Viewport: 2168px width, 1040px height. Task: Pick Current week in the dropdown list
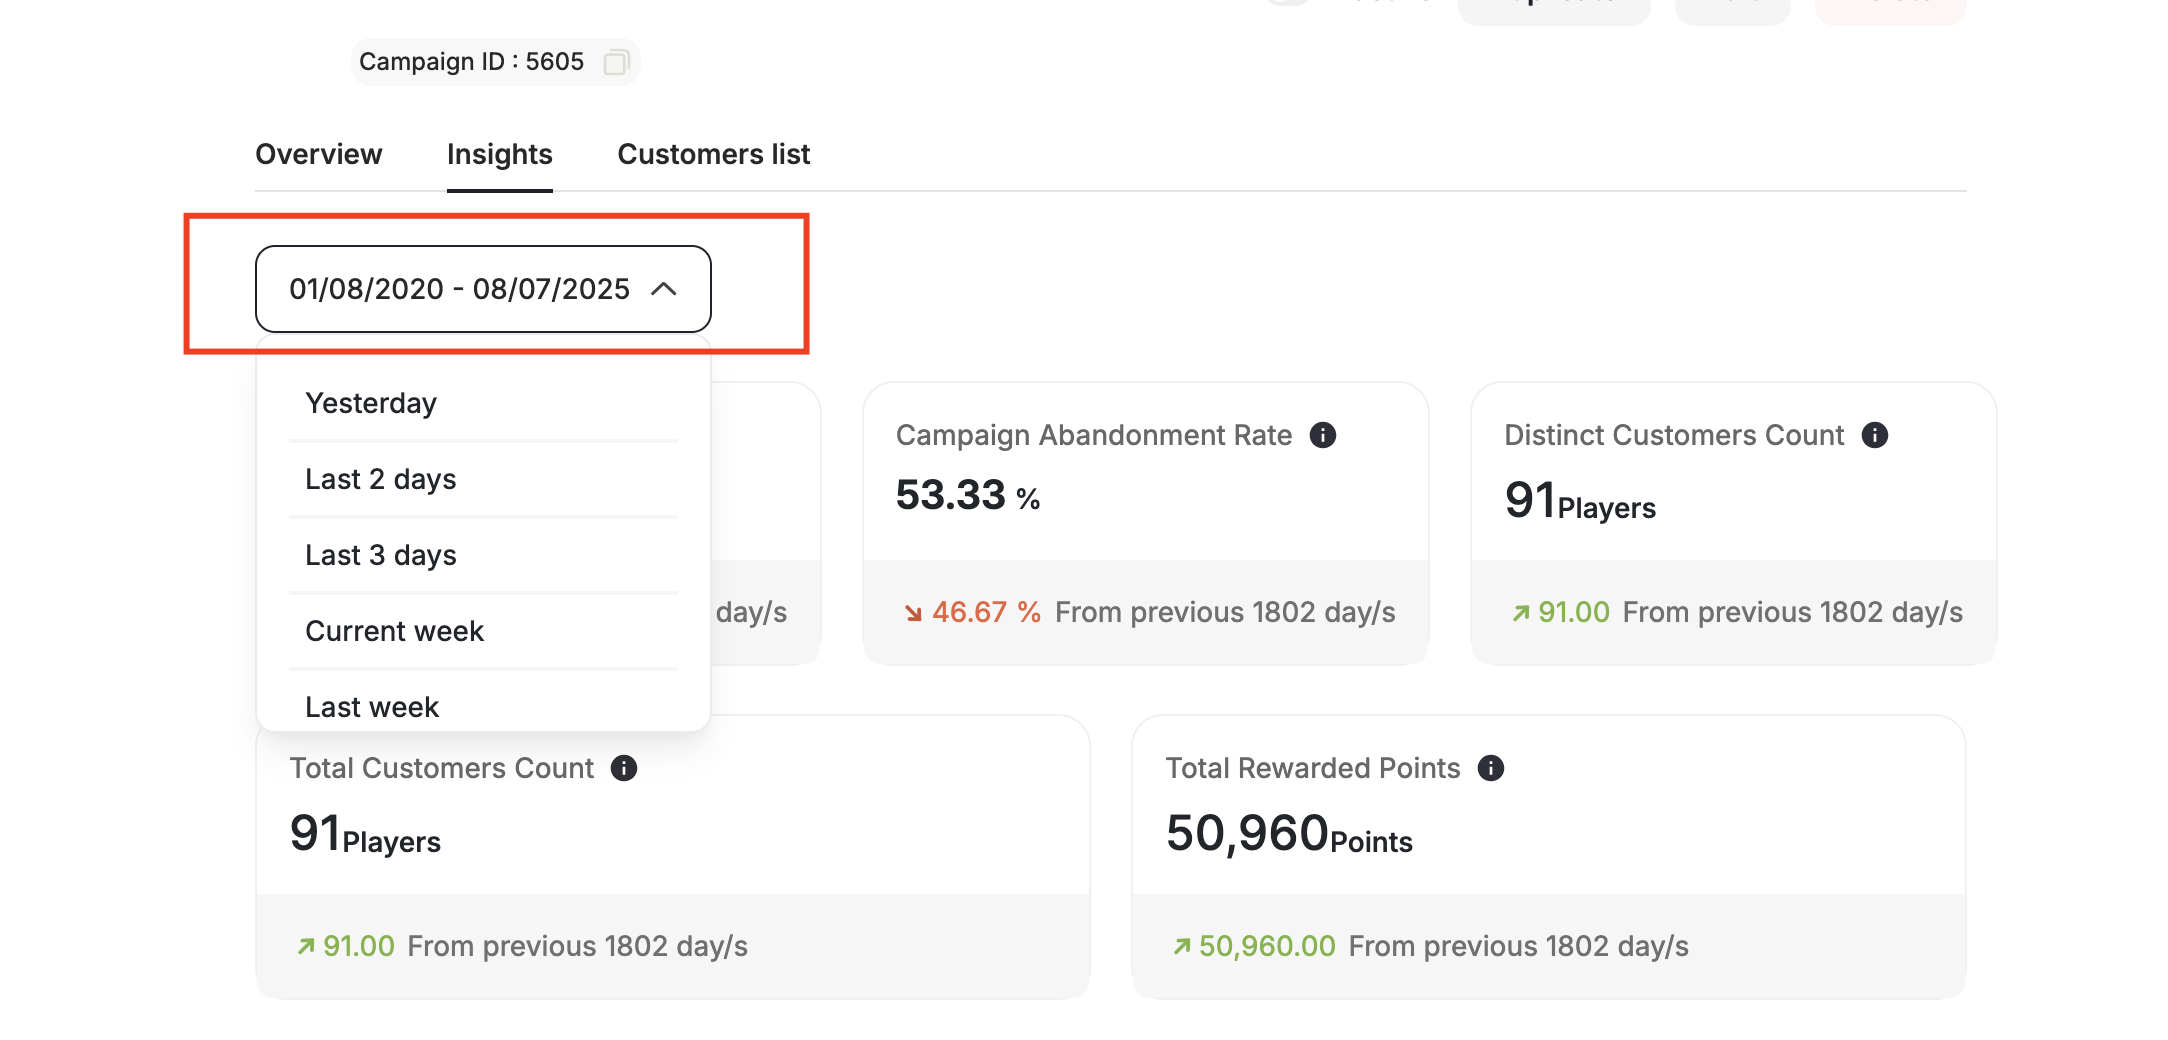coord(394,630)
